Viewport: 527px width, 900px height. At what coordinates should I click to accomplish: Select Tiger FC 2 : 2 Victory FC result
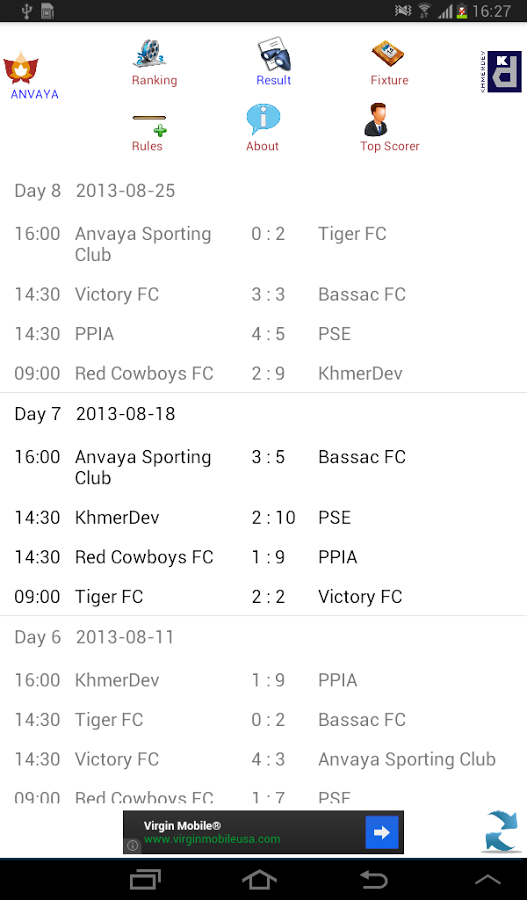[x=264, y=596]
